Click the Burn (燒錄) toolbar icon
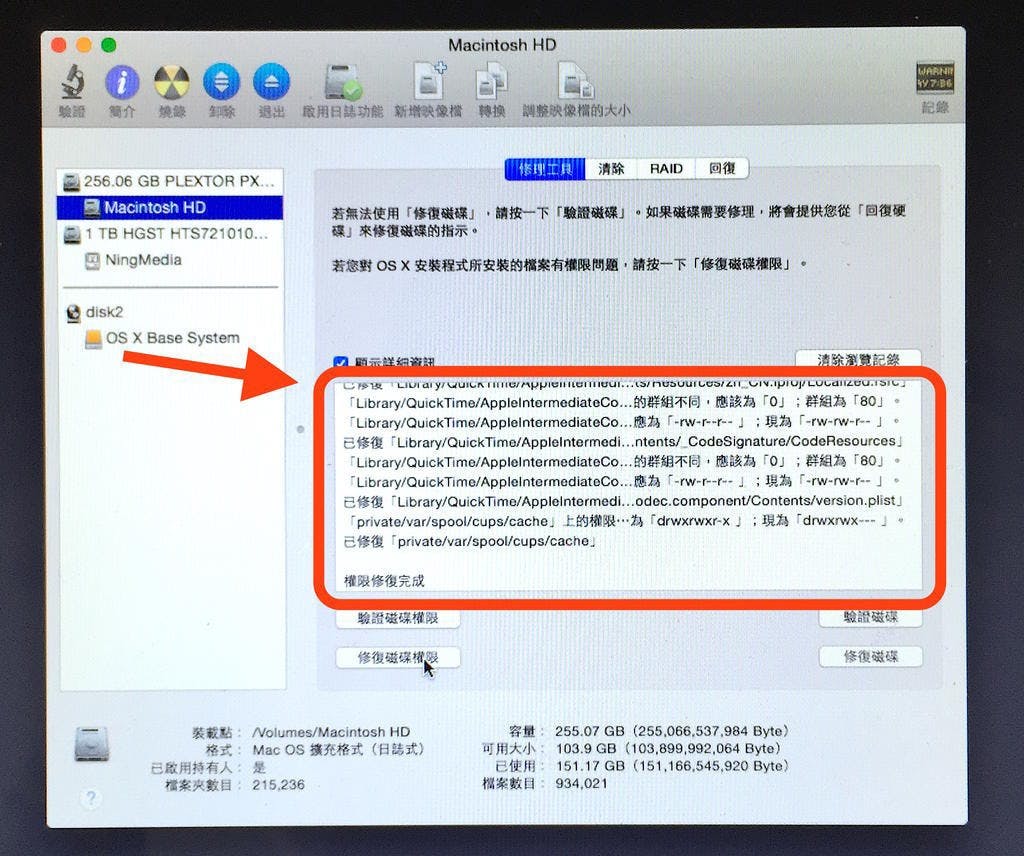Viewport: 1024px width, 856px height. click(x=172, y=83)
